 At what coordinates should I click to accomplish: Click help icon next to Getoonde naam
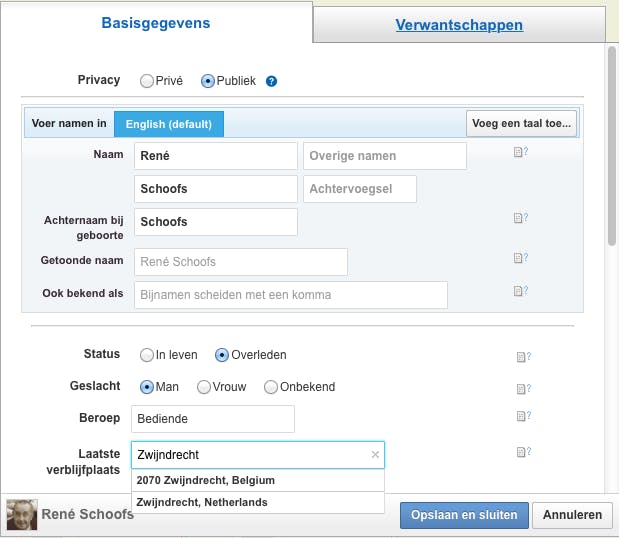tap(520, 258)
